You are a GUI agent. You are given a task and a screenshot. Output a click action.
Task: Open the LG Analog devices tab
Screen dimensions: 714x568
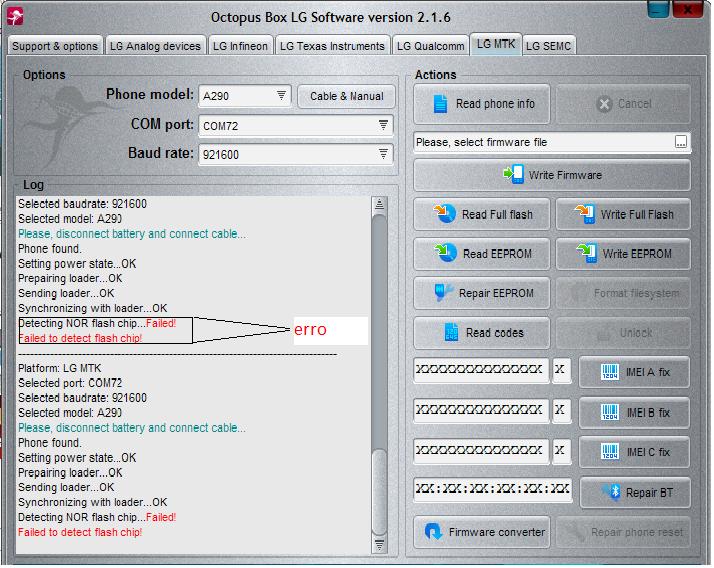155,46
